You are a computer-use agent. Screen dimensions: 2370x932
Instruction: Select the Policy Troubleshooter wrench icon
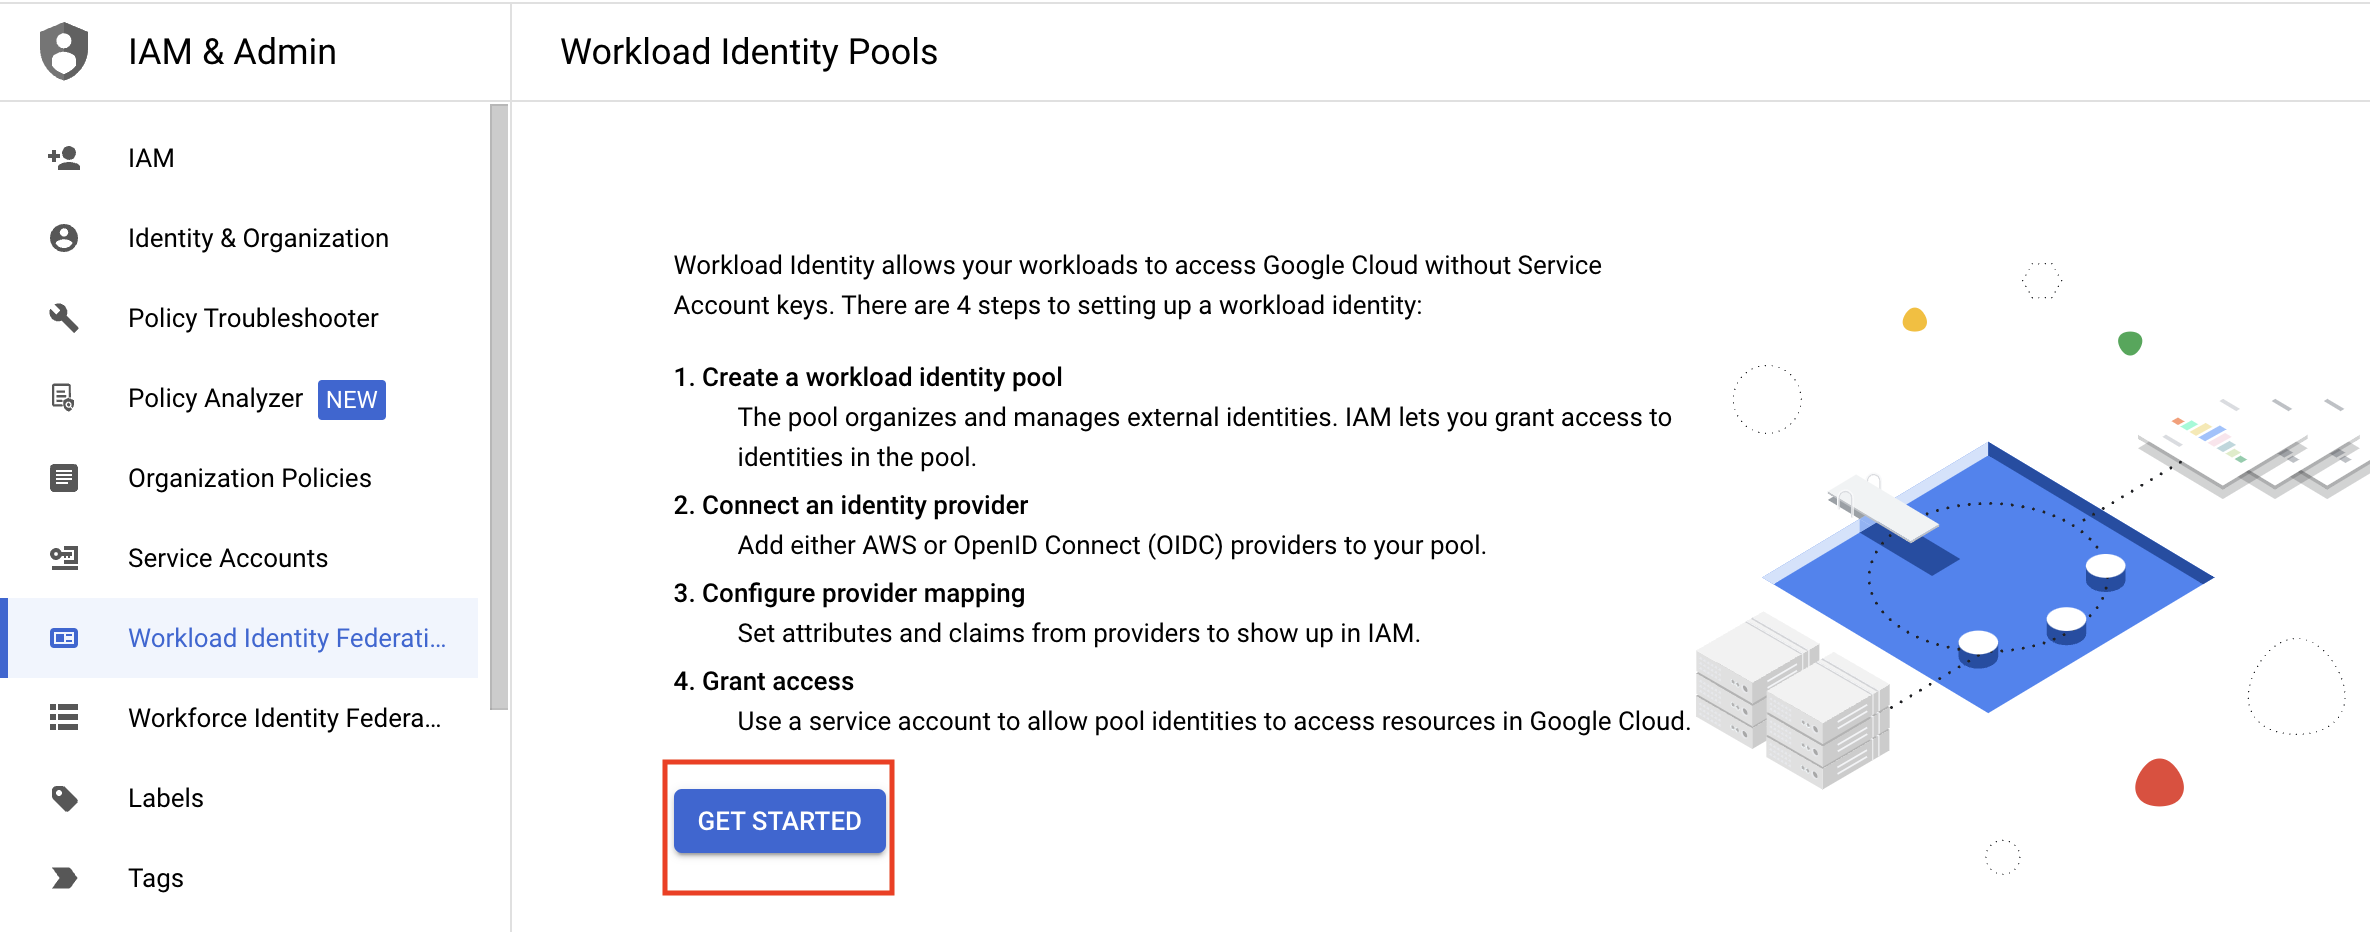click(64, 318)
